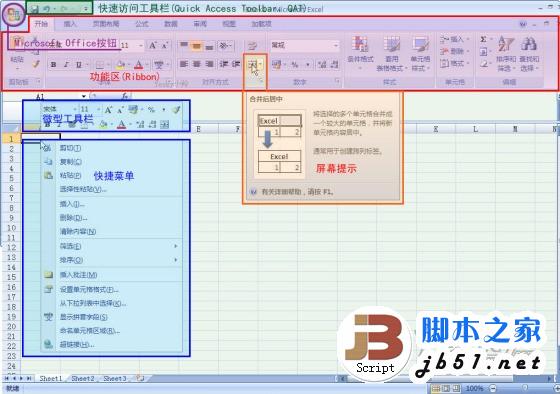Click Format (格式) in ribbon cells group
This screenshot has height=394, width=560.
coord(454,64)
